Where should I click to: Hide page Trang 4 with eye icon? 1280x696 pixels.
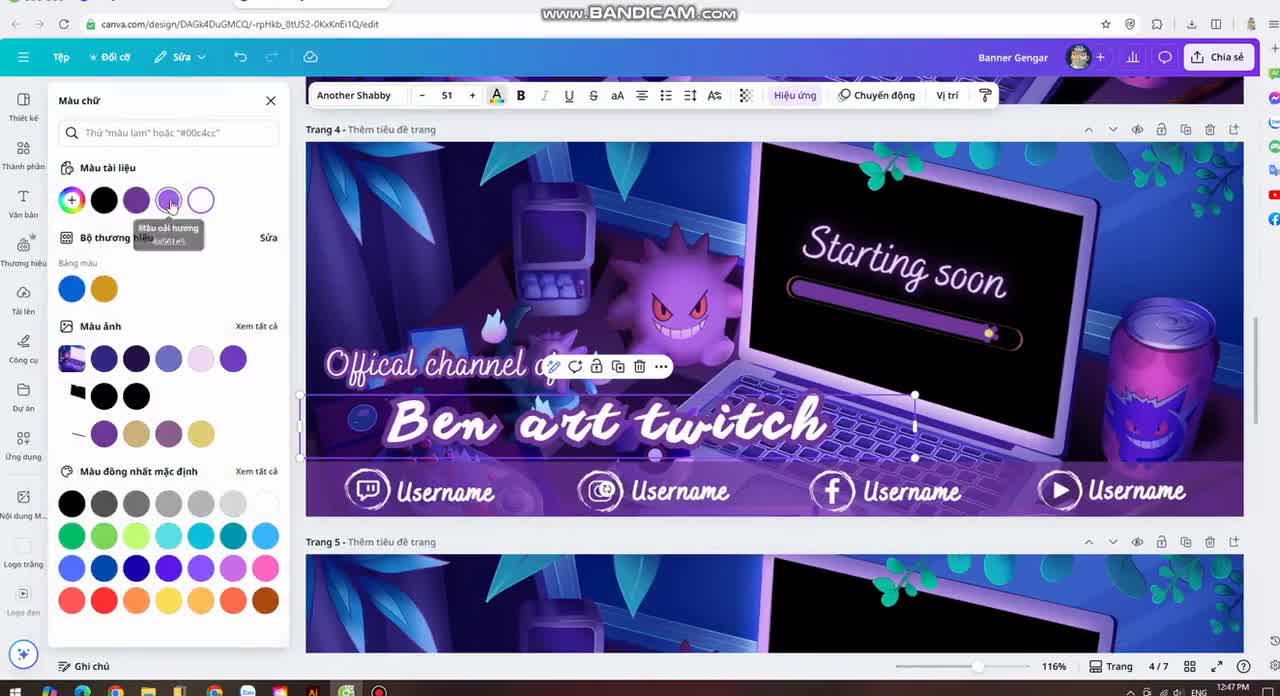(1137, 129)
